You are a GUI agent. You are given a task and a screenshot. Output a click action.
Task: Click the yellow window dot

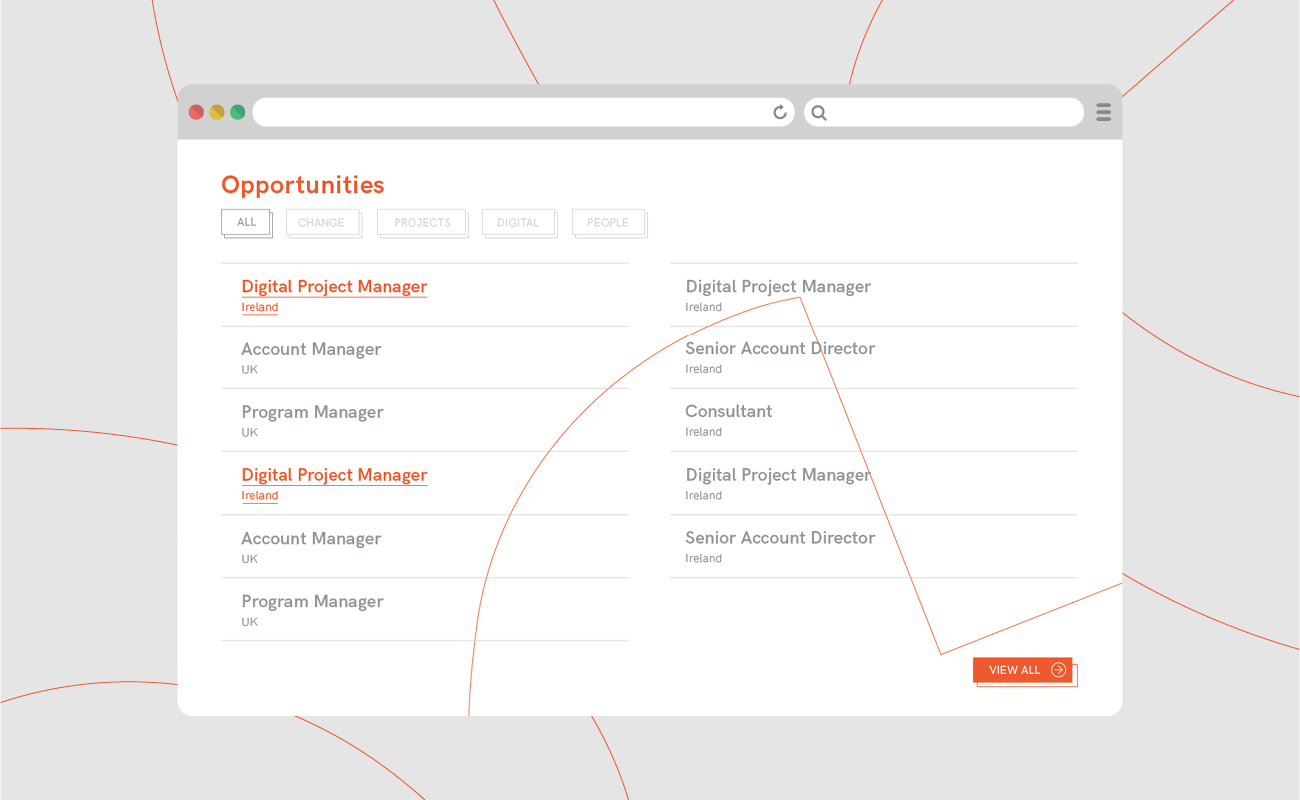tap(217, 112)
